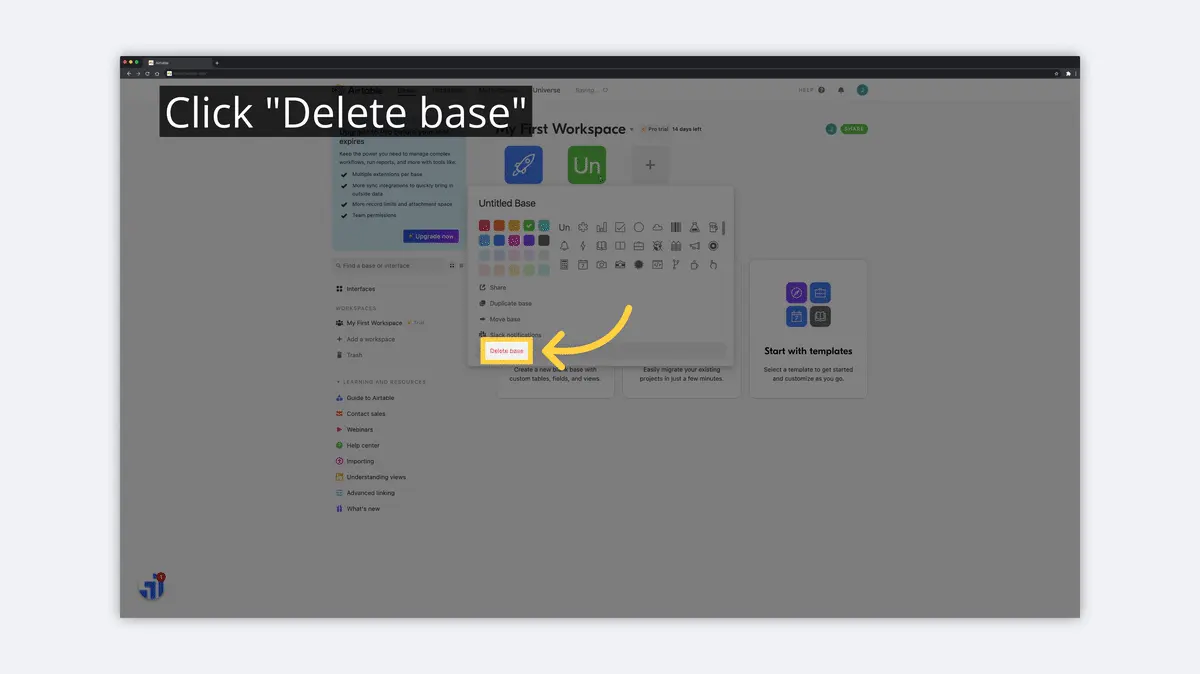The height and width of the screenshot is (674, 1200).
Task: Choose the bug base icon
Action: pyautogui.click(x=657, y=246)
